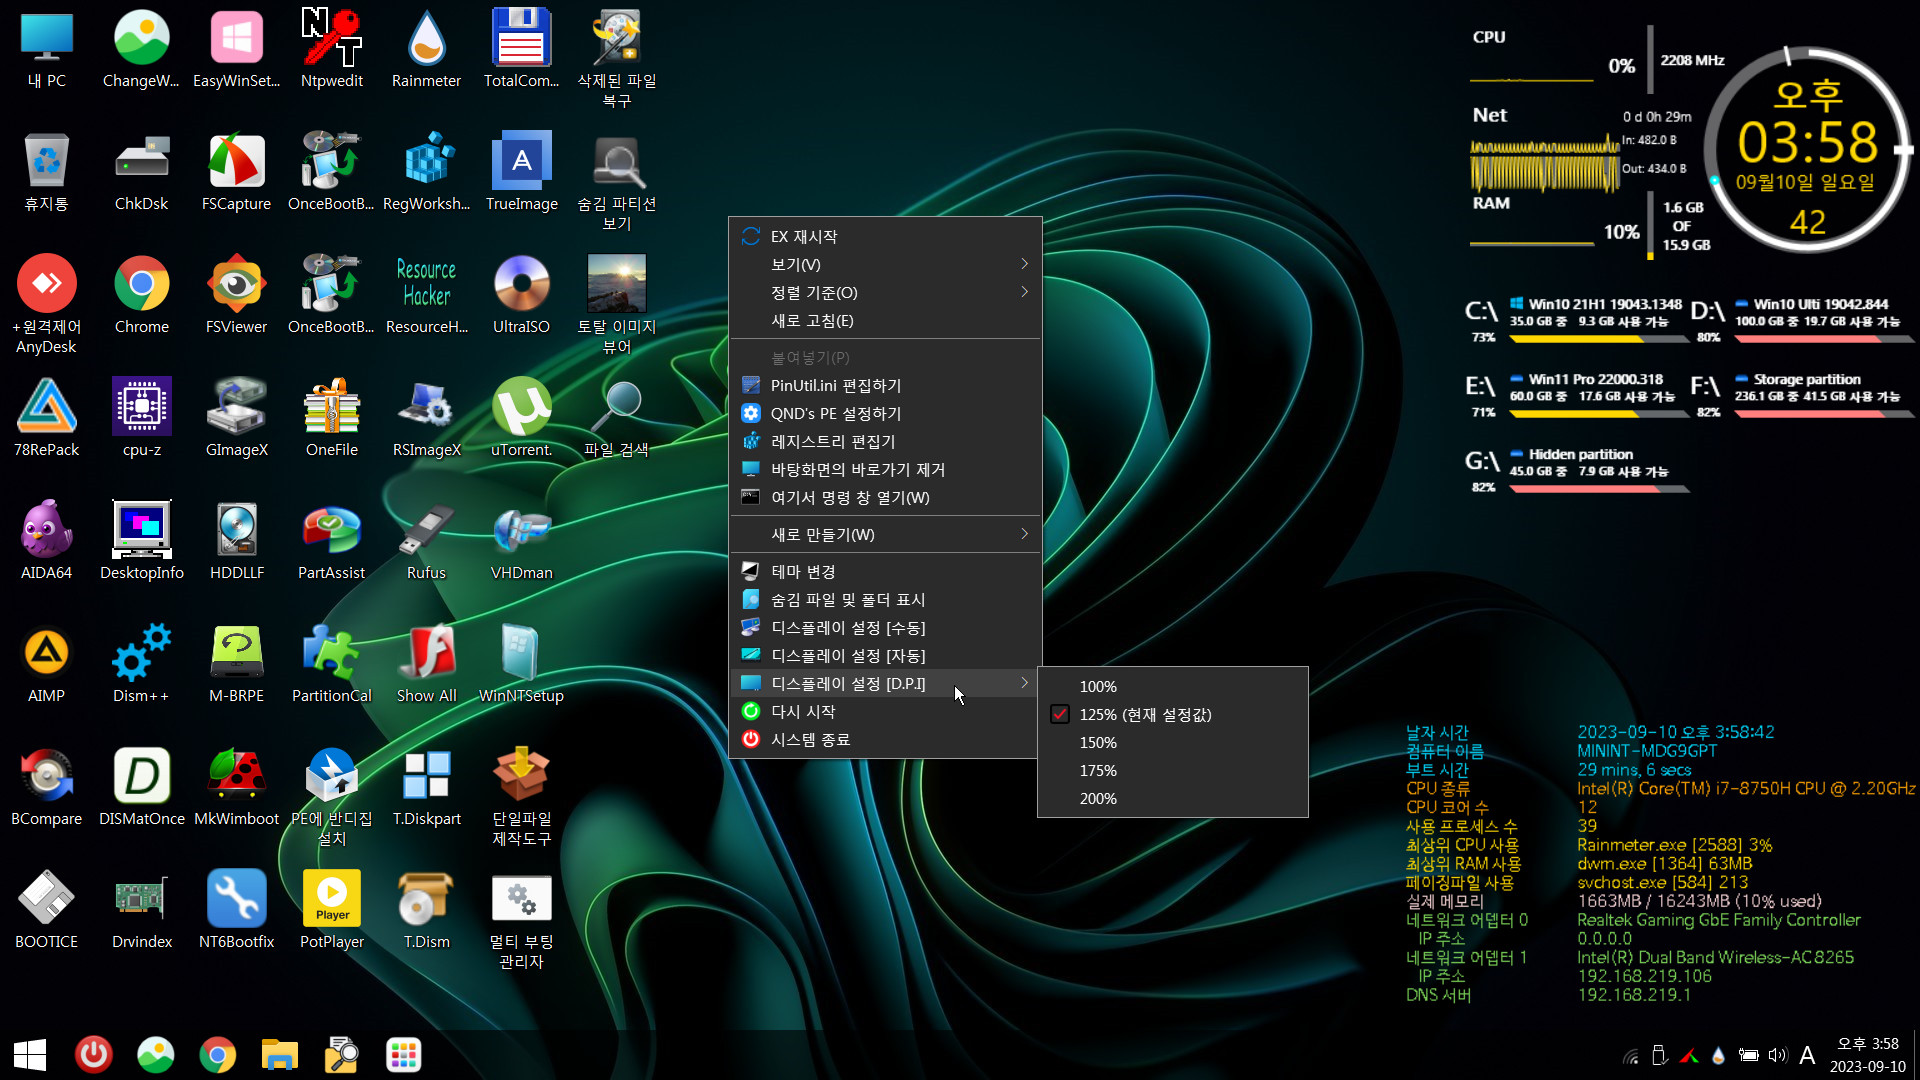Open taskbar clock showing 오후 3:58
The image size is (1920, 1080).
(x=1868, y=1055)
